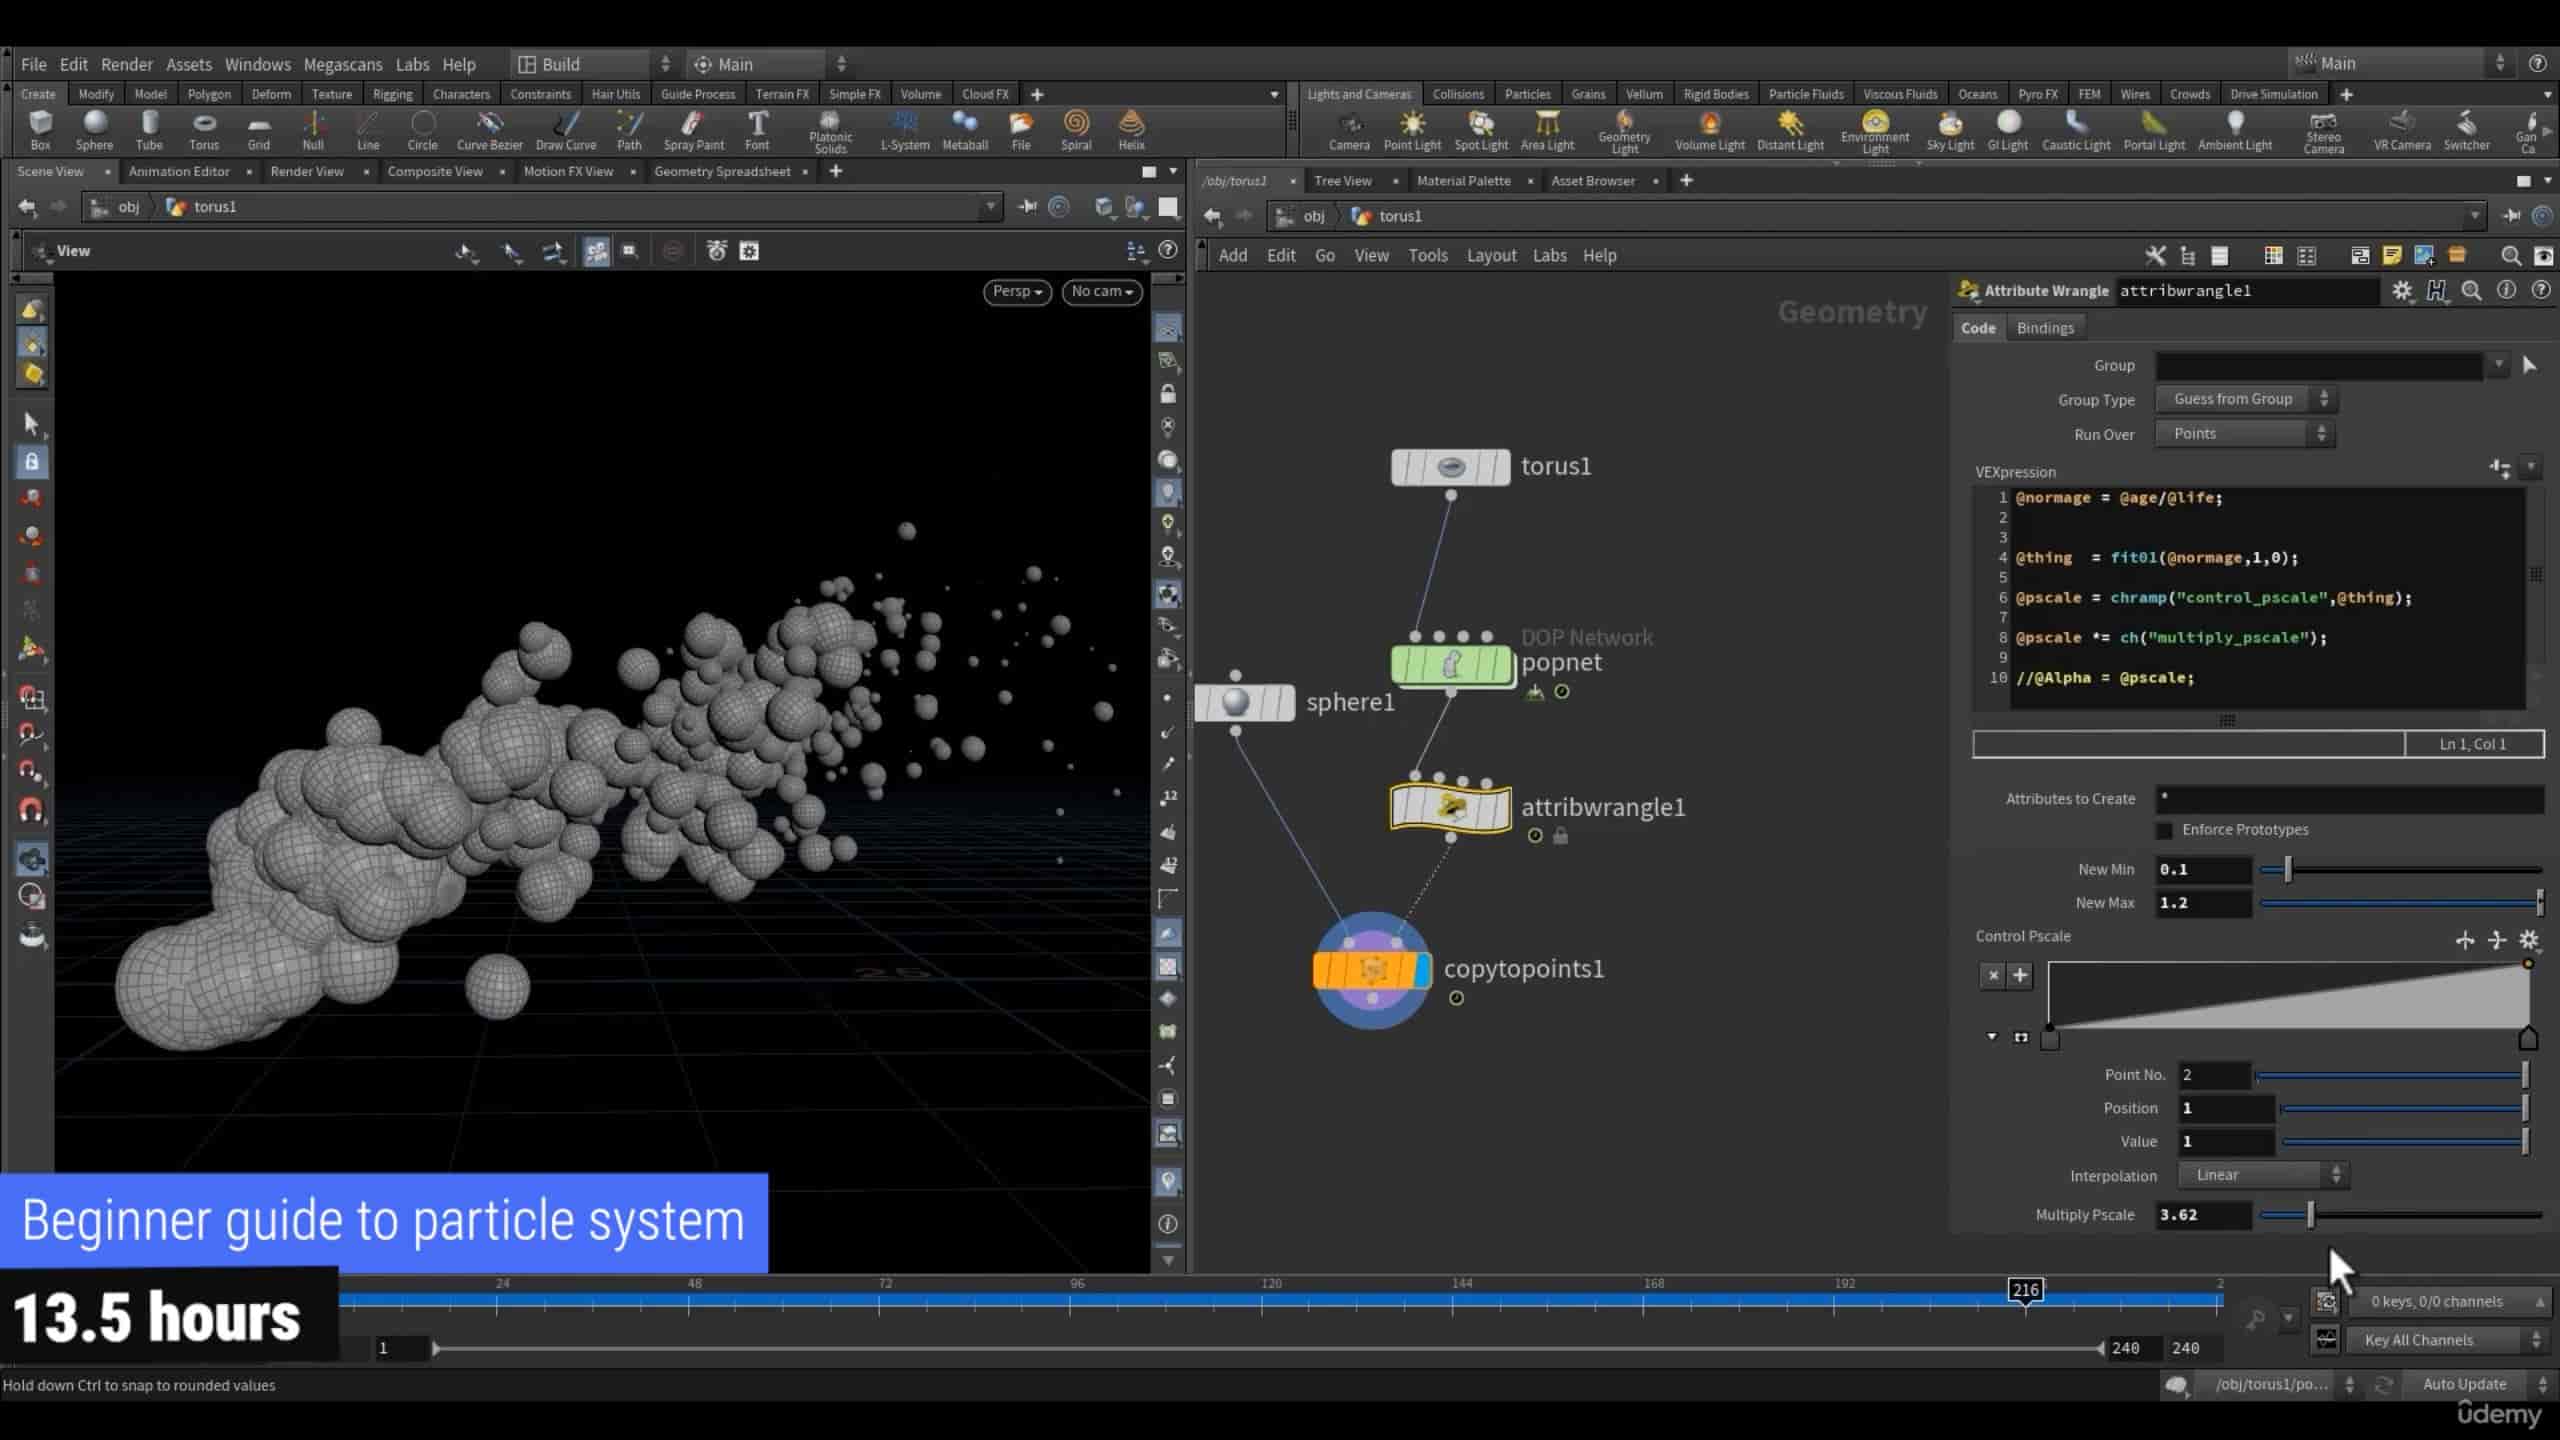The height and width of the screenshot is (1440, 2560).
Task: Toggle display flag on copytopoints1 node
Action: (x=1422, y=969)
